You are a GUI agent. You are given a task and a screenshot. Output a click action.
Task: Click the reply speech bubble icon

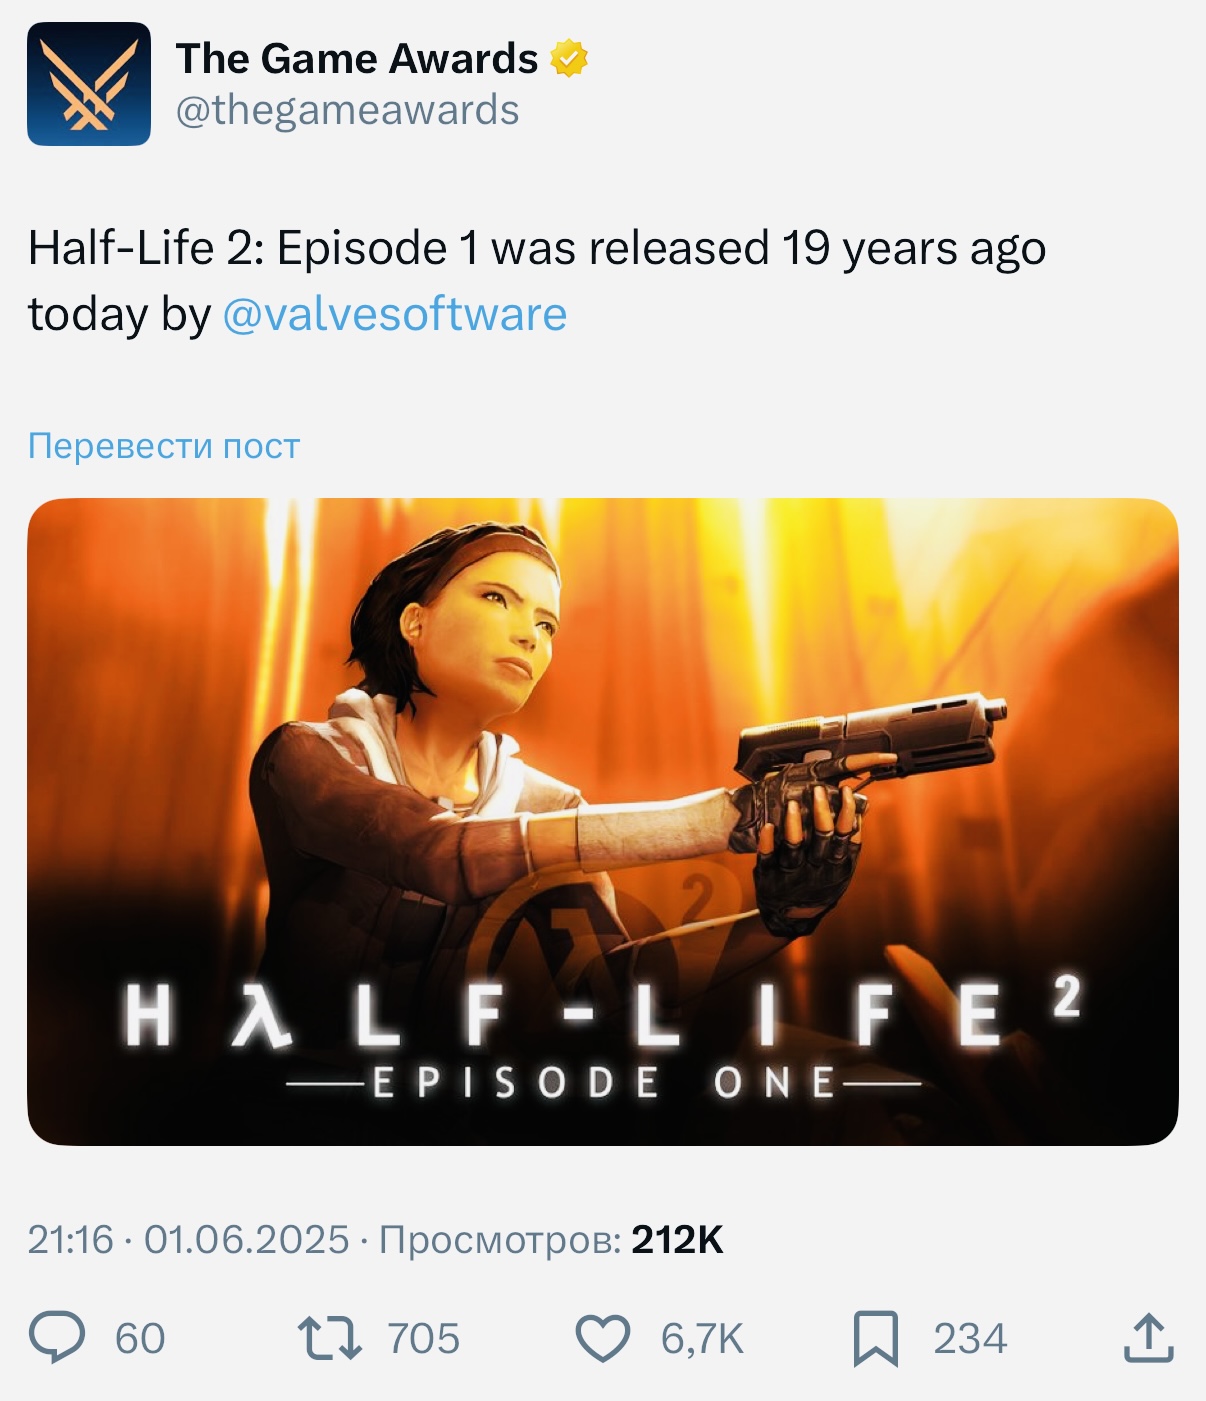[57, 1338]
